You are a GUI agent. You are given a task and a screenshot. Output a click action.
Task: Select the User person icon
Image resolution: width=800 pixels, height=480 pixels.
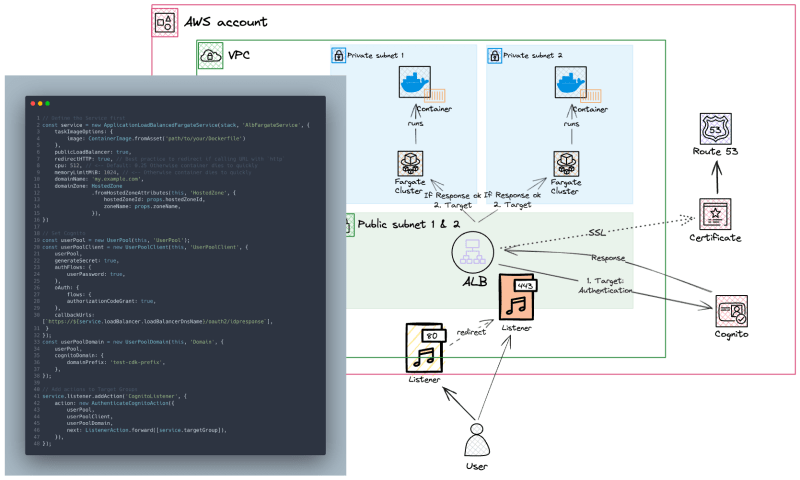click(x=477, y=440)
